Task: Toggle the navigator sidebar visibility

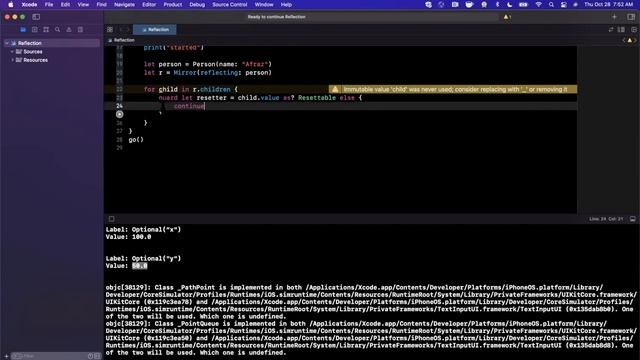Action: coord(36,17)
